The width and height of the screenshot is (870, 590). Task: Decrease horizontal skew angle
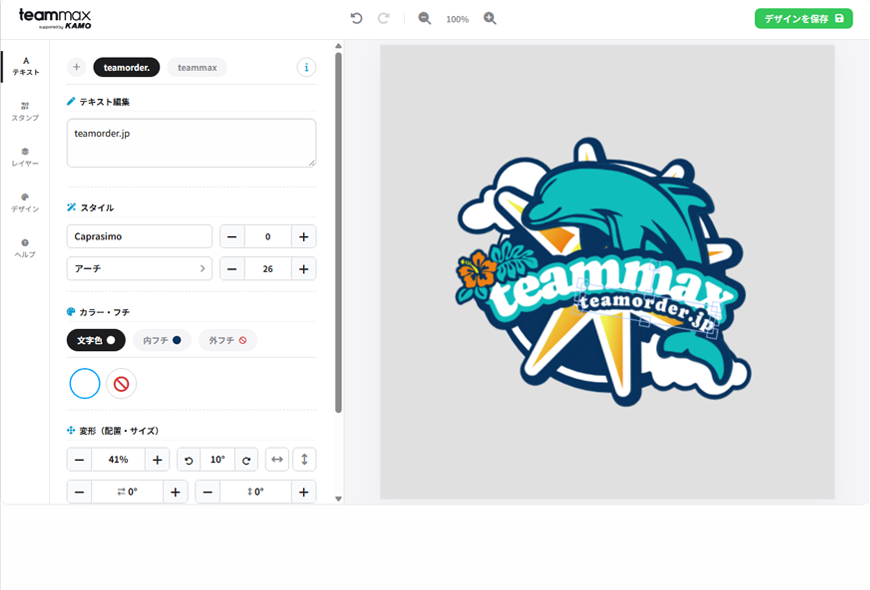click(x=79, y=492)
